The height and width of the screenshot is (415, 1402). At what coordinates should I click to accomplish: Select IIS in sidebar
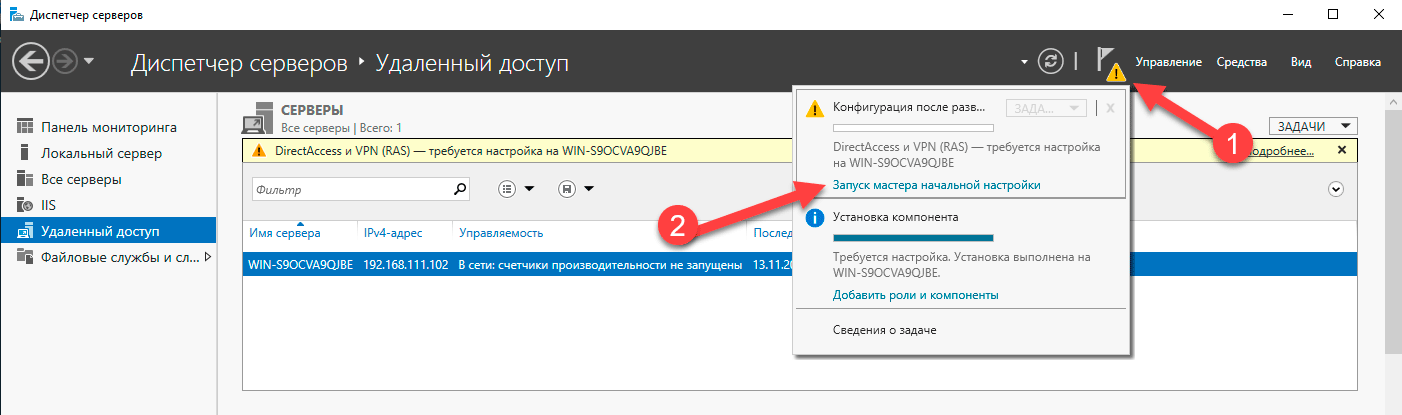50,205
